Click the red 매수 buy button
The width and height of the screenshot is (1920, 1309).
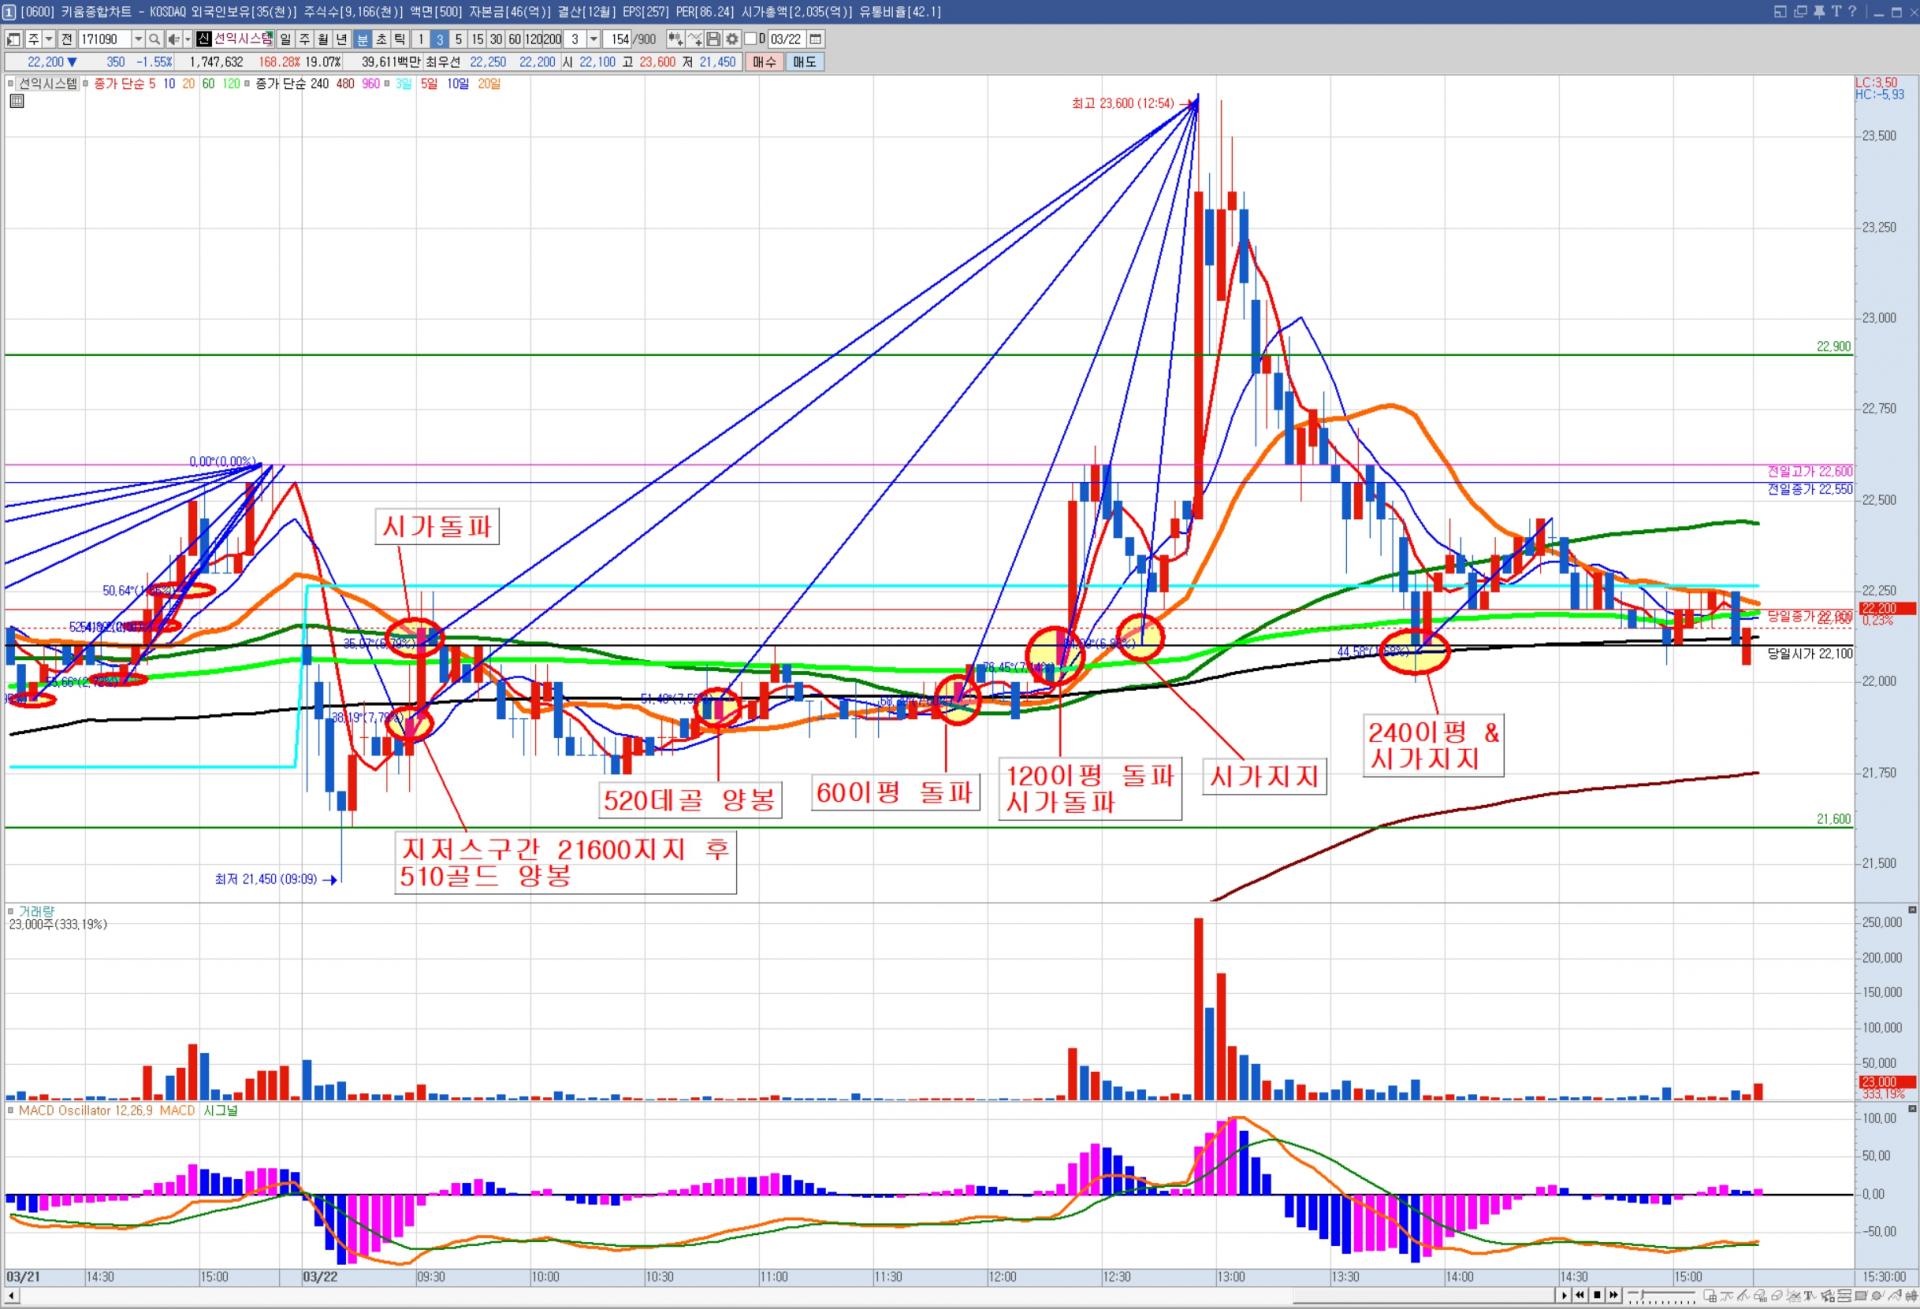click(764, 62)
